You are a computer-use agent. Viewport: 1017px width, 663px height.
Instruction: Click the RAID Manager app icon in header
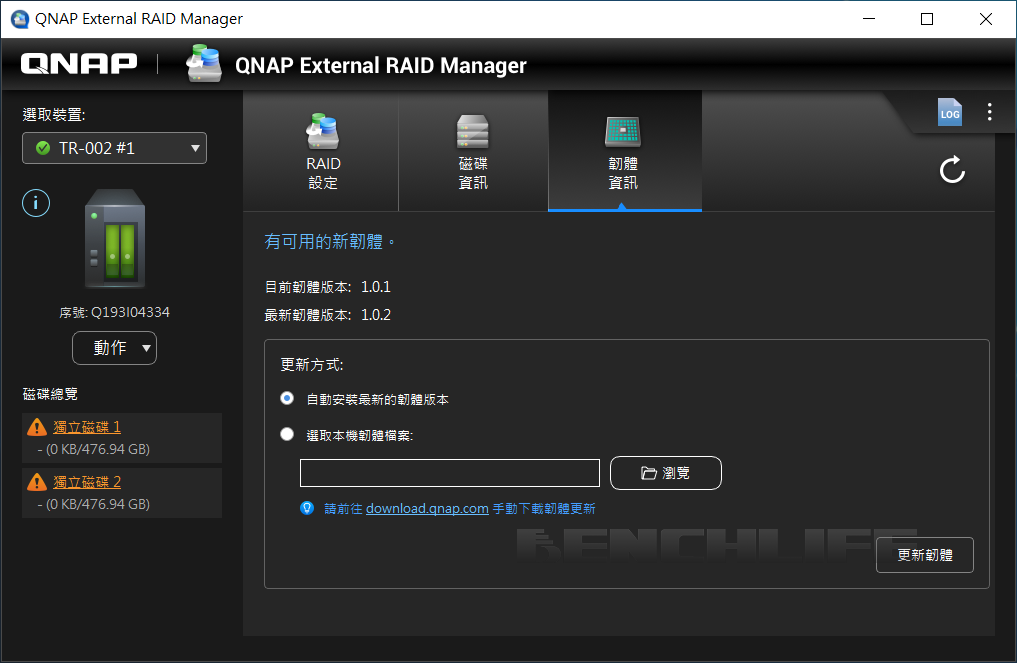click(x=204, y=63)
